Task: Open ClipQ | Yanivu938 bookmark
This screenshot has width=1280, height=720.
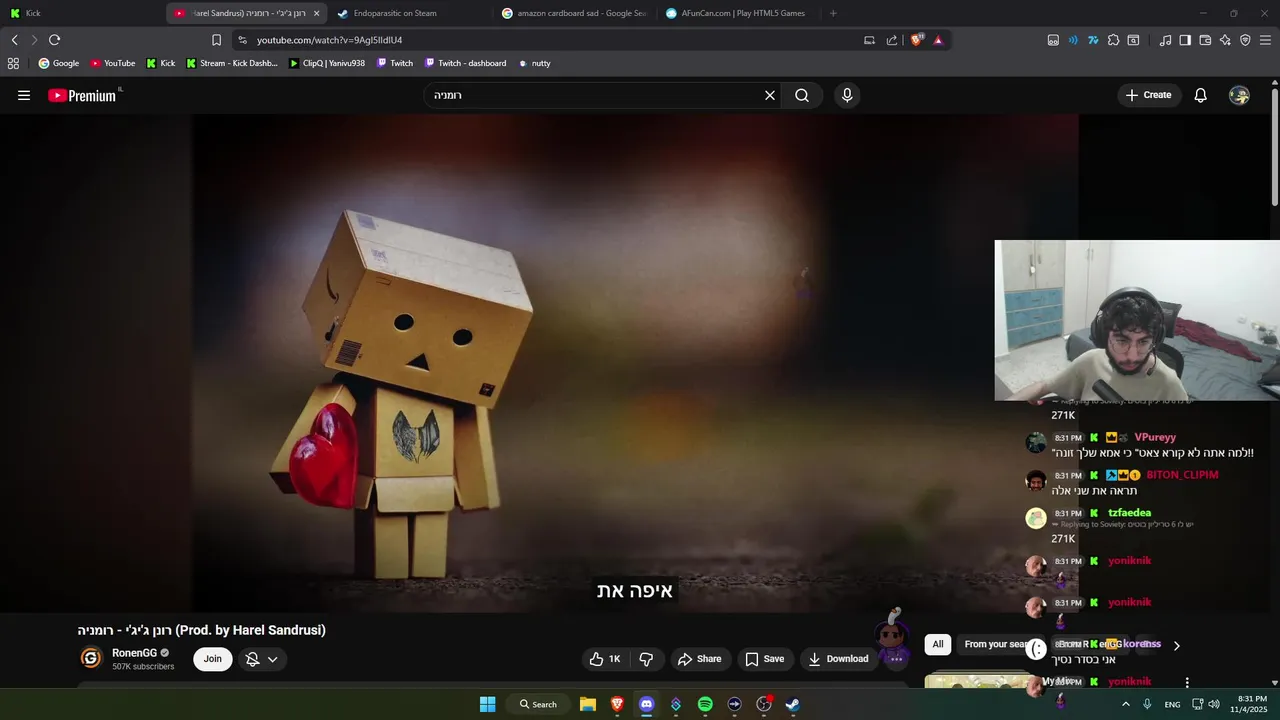Action: pos(326,63)
